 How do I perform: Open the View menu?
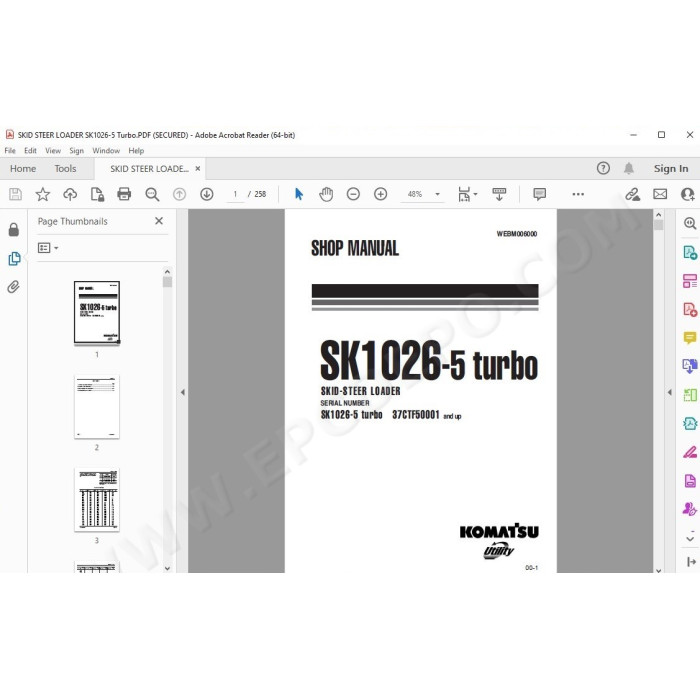[x=53, y=151]
